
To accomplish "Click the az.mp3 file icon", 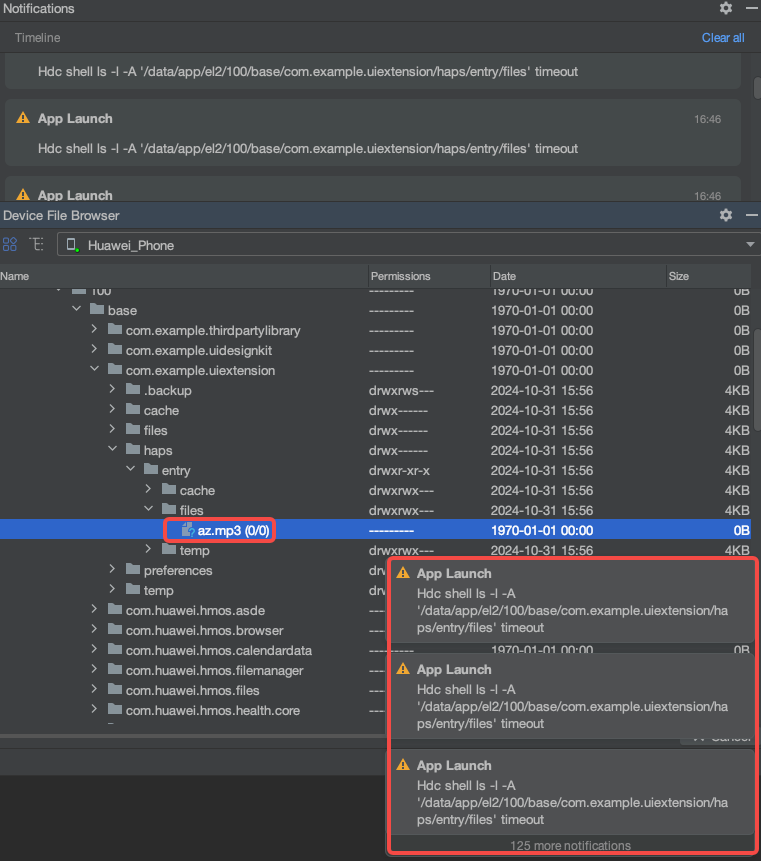I will [188, 531].
